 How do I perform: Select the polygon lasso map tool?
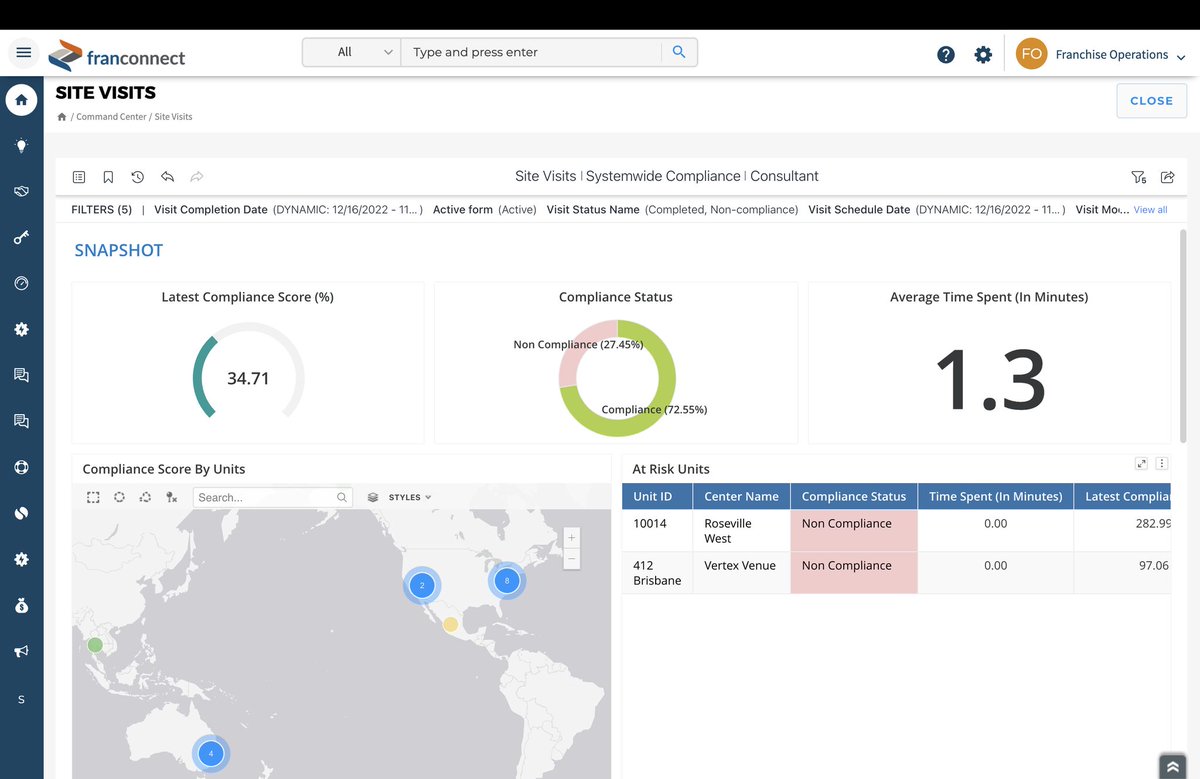point(145,497)
